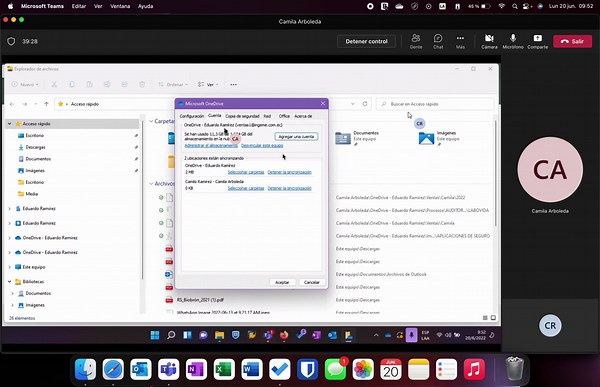Click the Administrar el almacenamiento link
600x387 pixels.
tap(211, 145)
